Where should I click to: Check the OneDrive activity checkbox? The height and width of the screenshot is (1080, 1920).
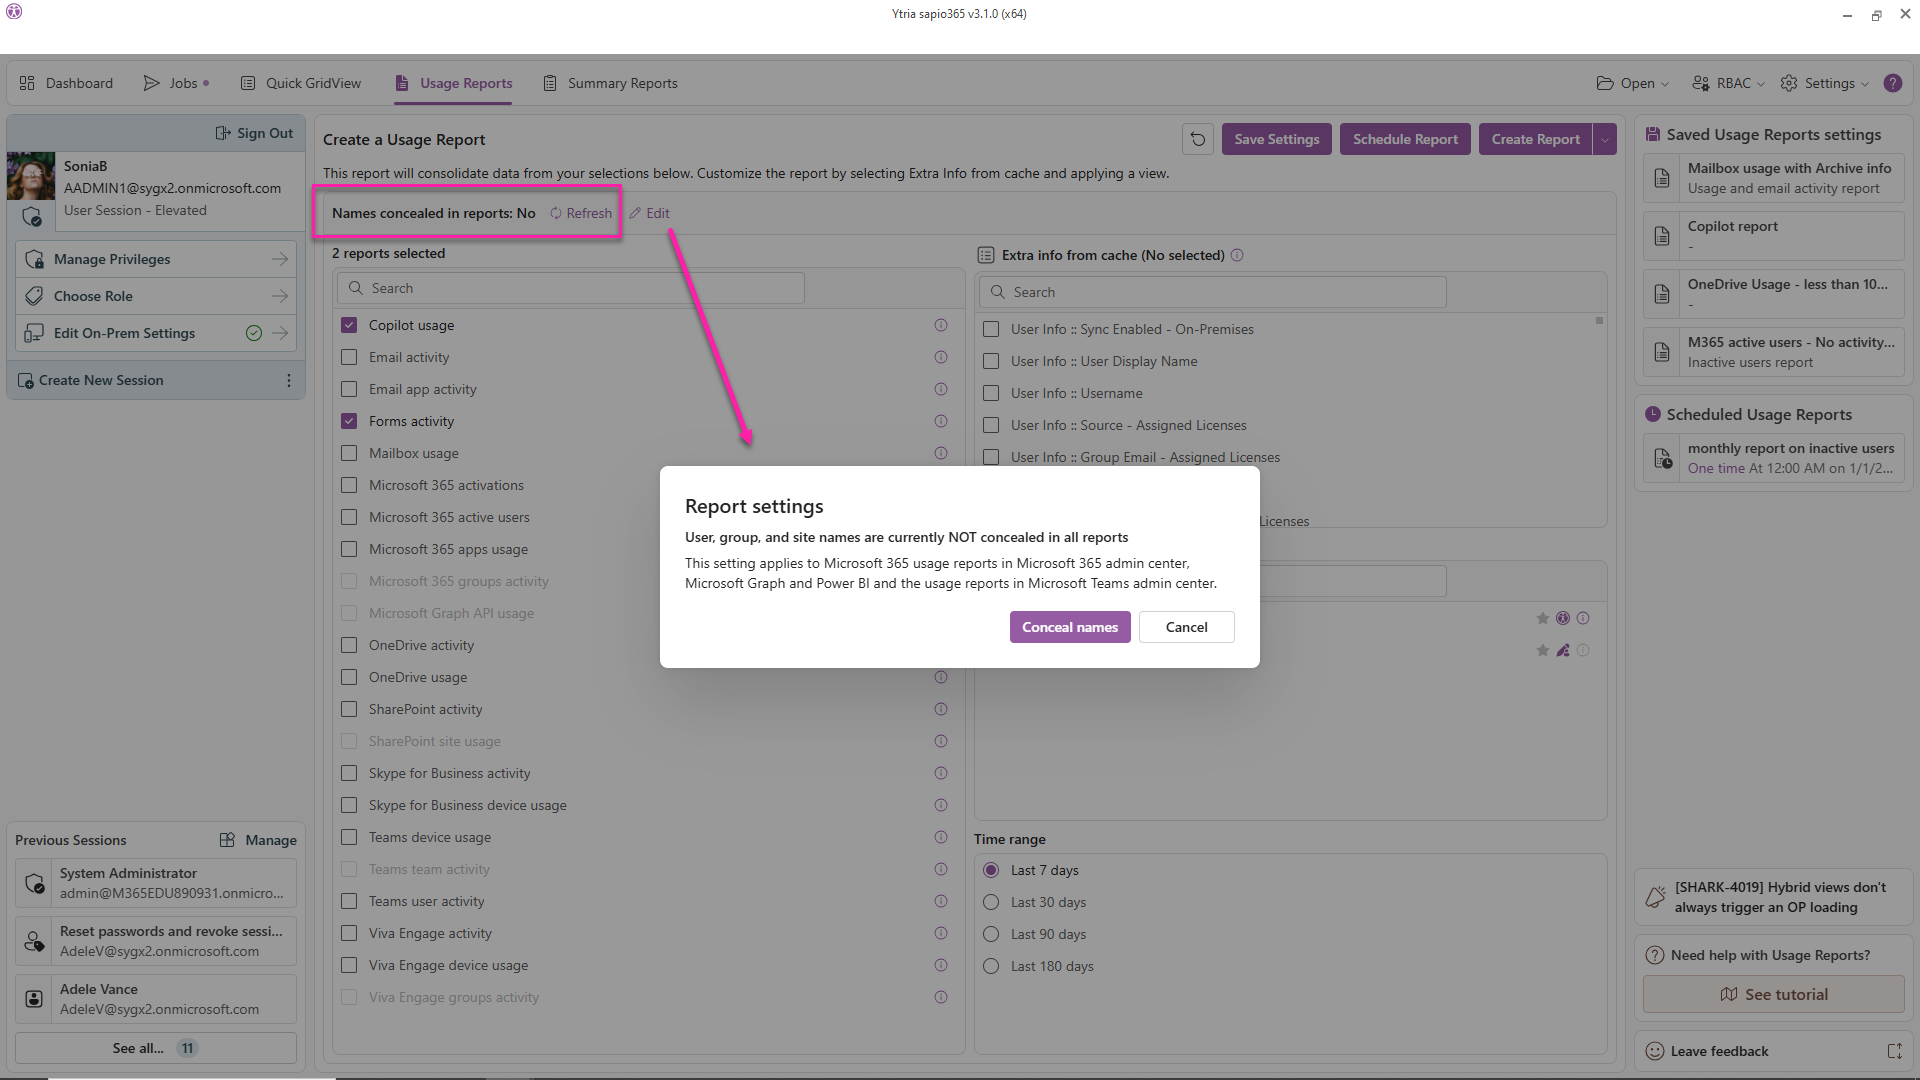tap(349, 645)
